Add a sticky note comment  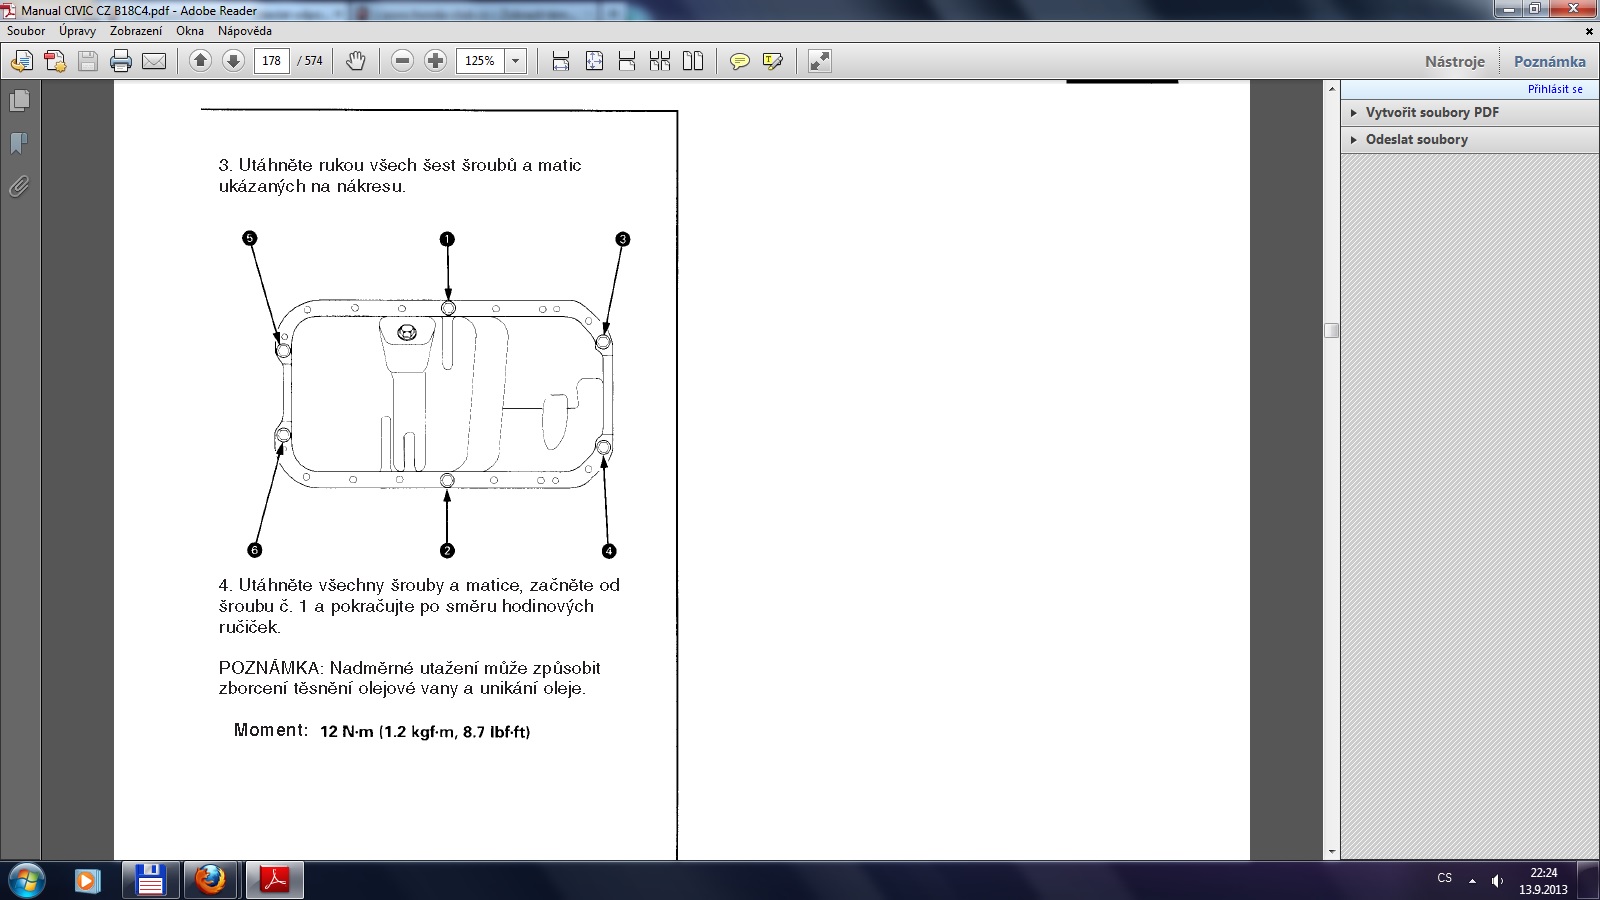pos(739,61)
